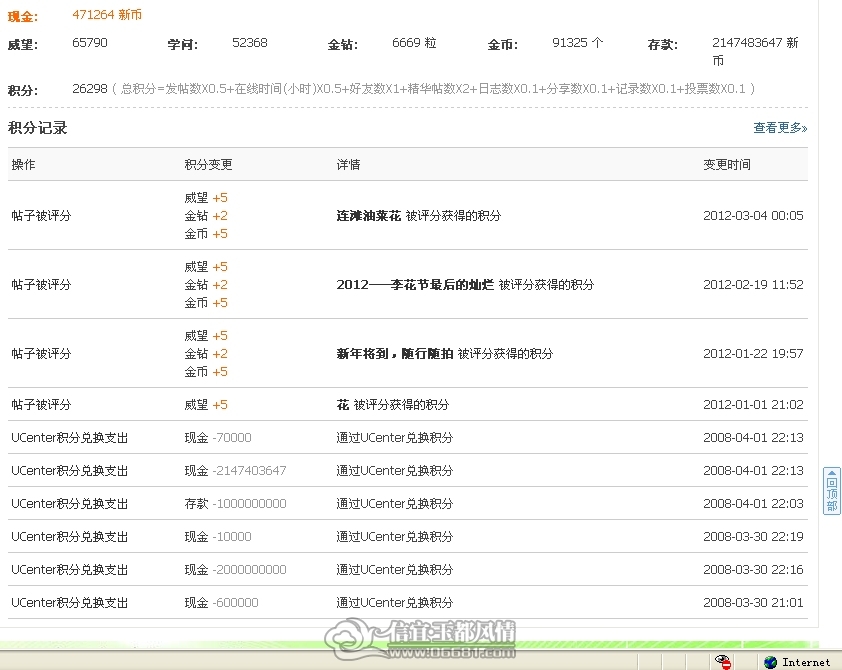Click the timestamp 2012-01-22 19:57
Screen dimensions: 842x670
coord(753,354)
